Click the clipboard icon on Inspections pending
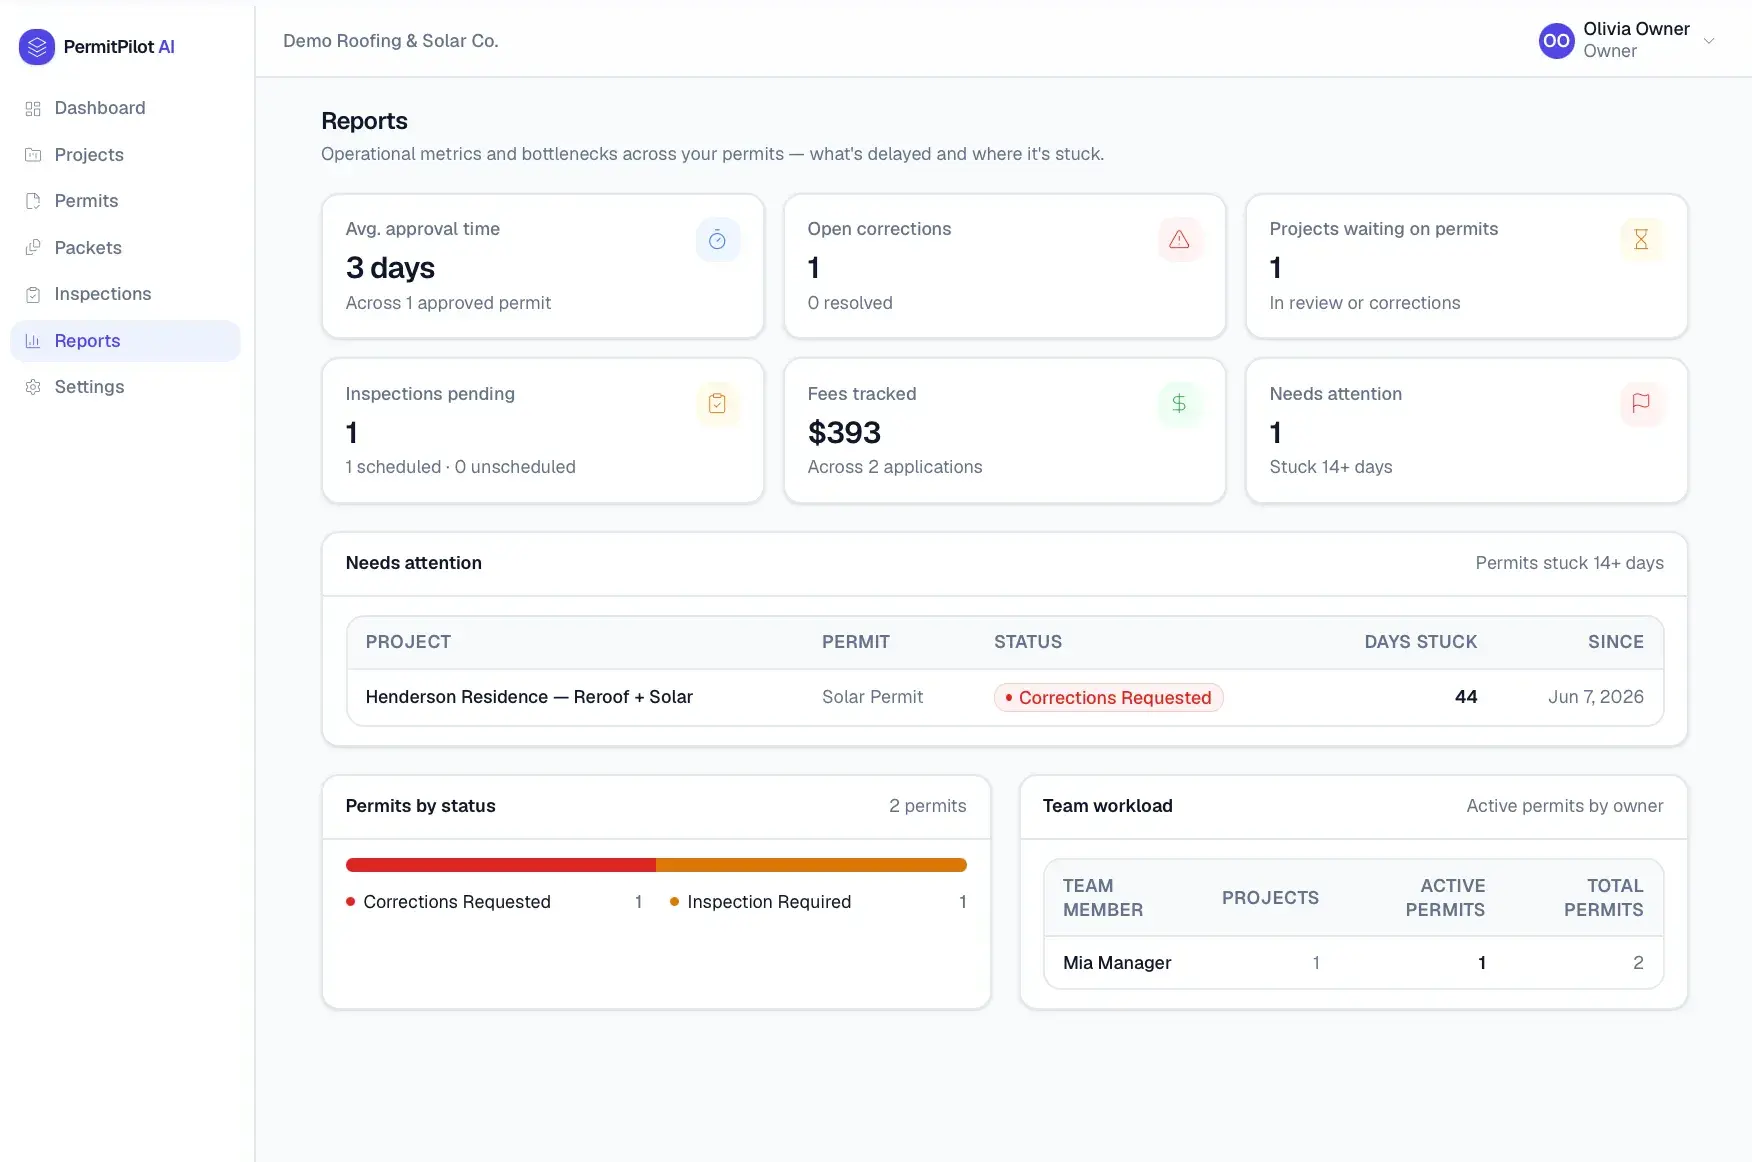The image size is (1752, 1162). point(717,404)
